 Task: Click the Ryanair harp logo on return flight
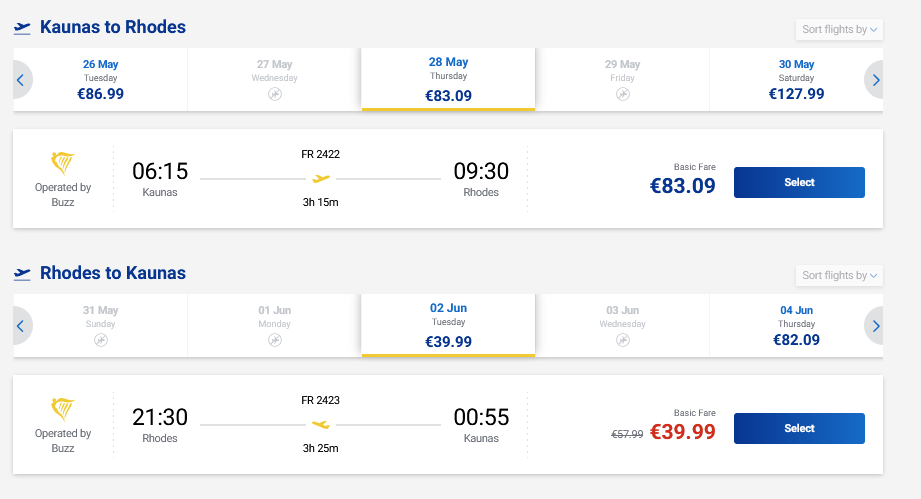(x=63, y=410)
